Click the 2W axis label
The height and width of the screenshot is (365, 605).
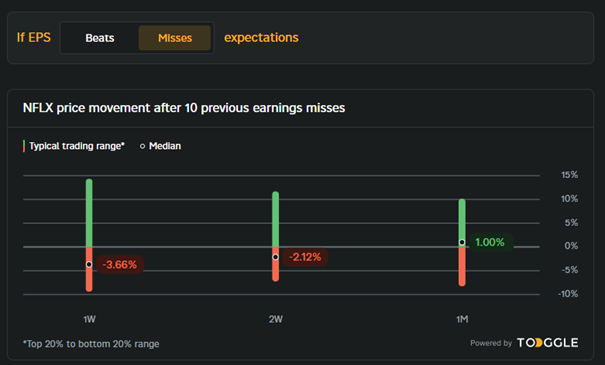[276, 319]
